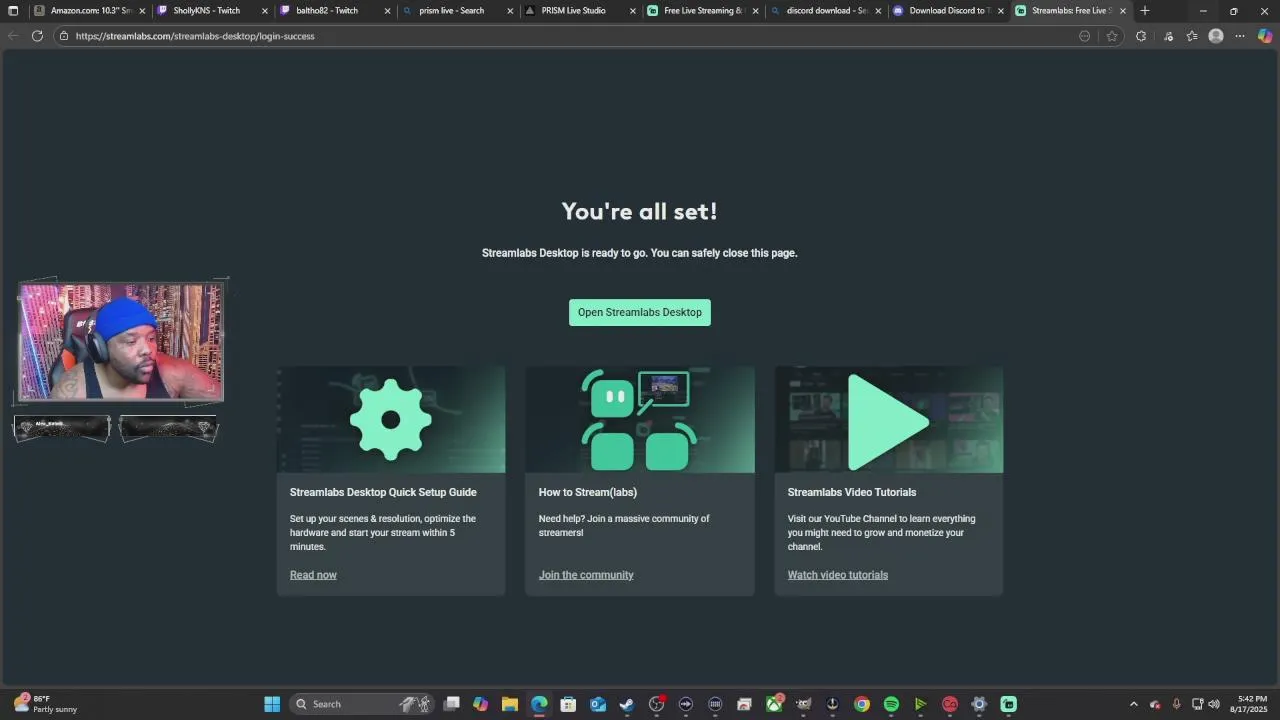
Task: Click the Streamlabs Desktop Quick Setup Guide heading
Action: pos(383,492)
